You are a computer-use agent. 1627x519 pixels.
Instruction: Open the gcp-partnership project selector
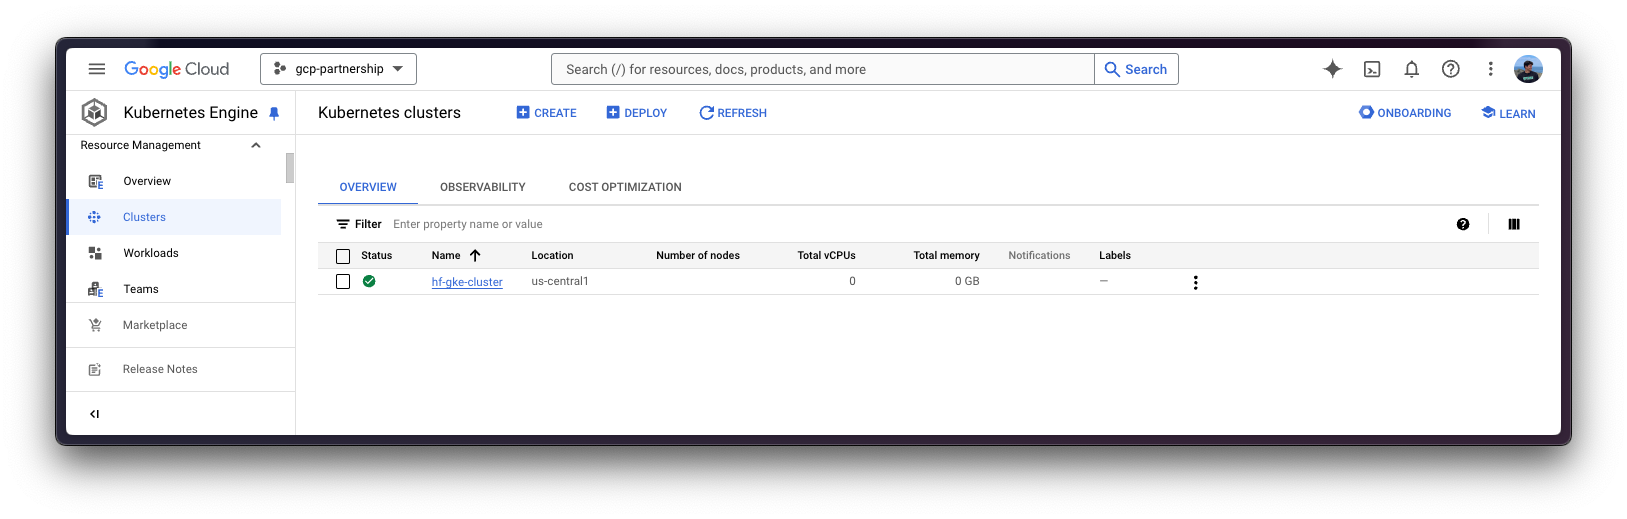point(338,69)
